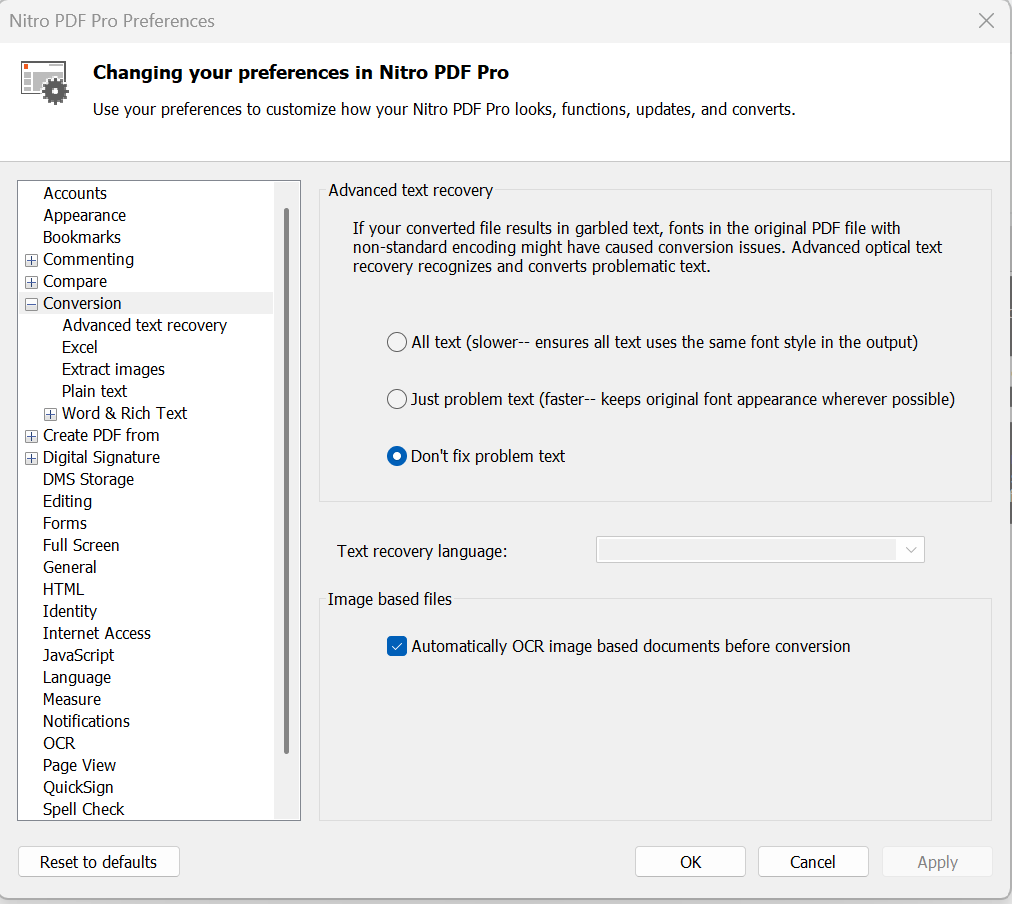Collapse the Conversion tree node

click(31, 304)
